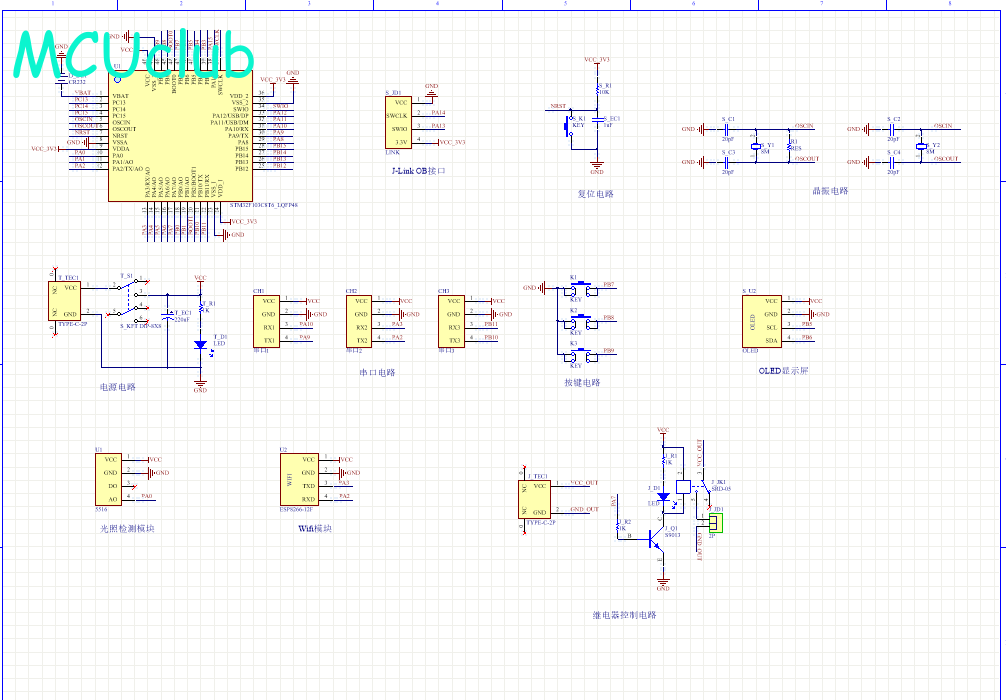Click the Y1 crystal oscillator symbol
Screen dimensions: 1006x700
(757, 146)
